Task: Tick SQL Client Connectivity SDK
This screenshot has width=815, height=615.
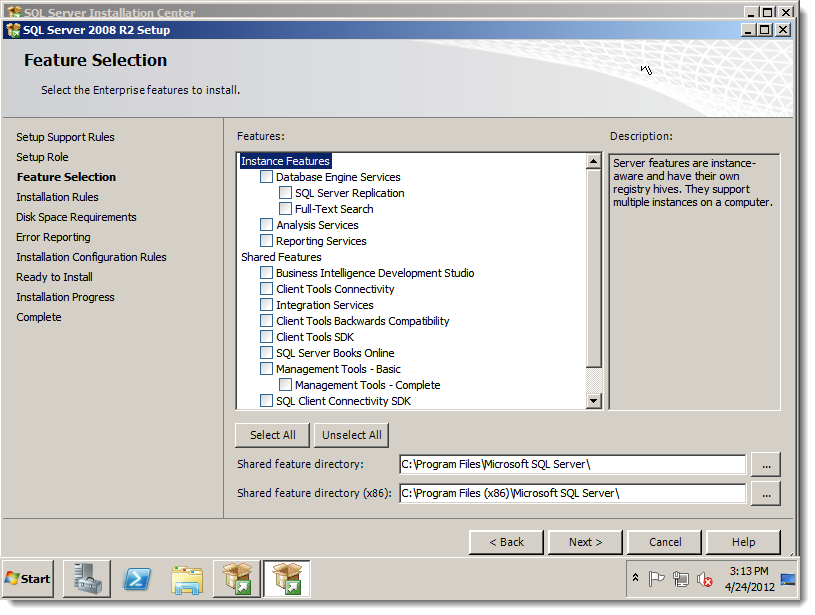Action: tap(266, 401)
